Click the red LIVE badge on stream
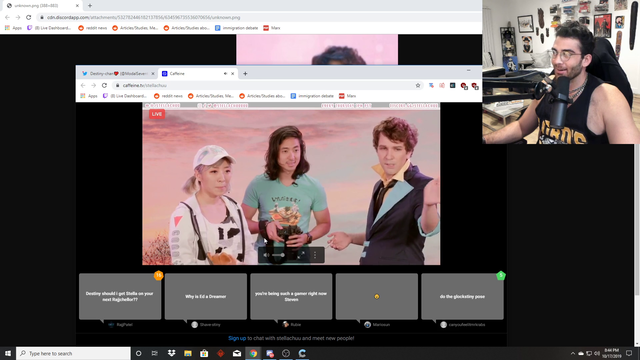 (x=157, y=114)
